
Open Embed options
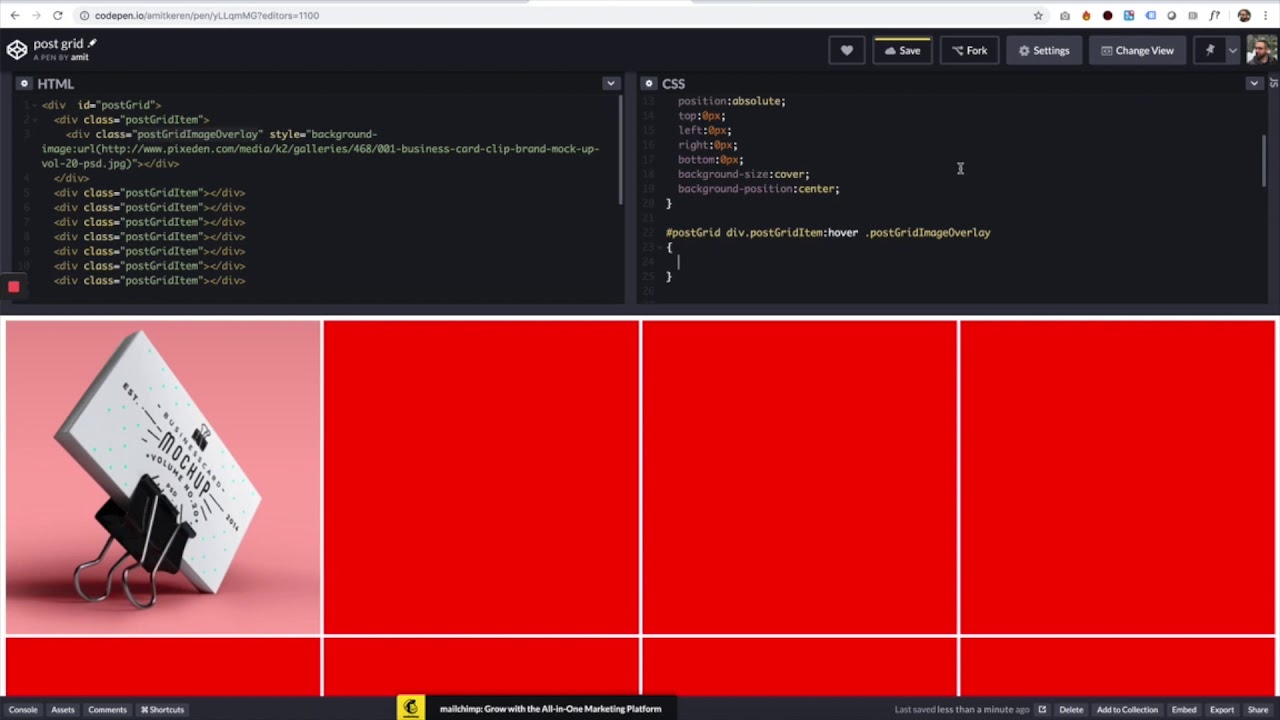(x=1184, y=709)
